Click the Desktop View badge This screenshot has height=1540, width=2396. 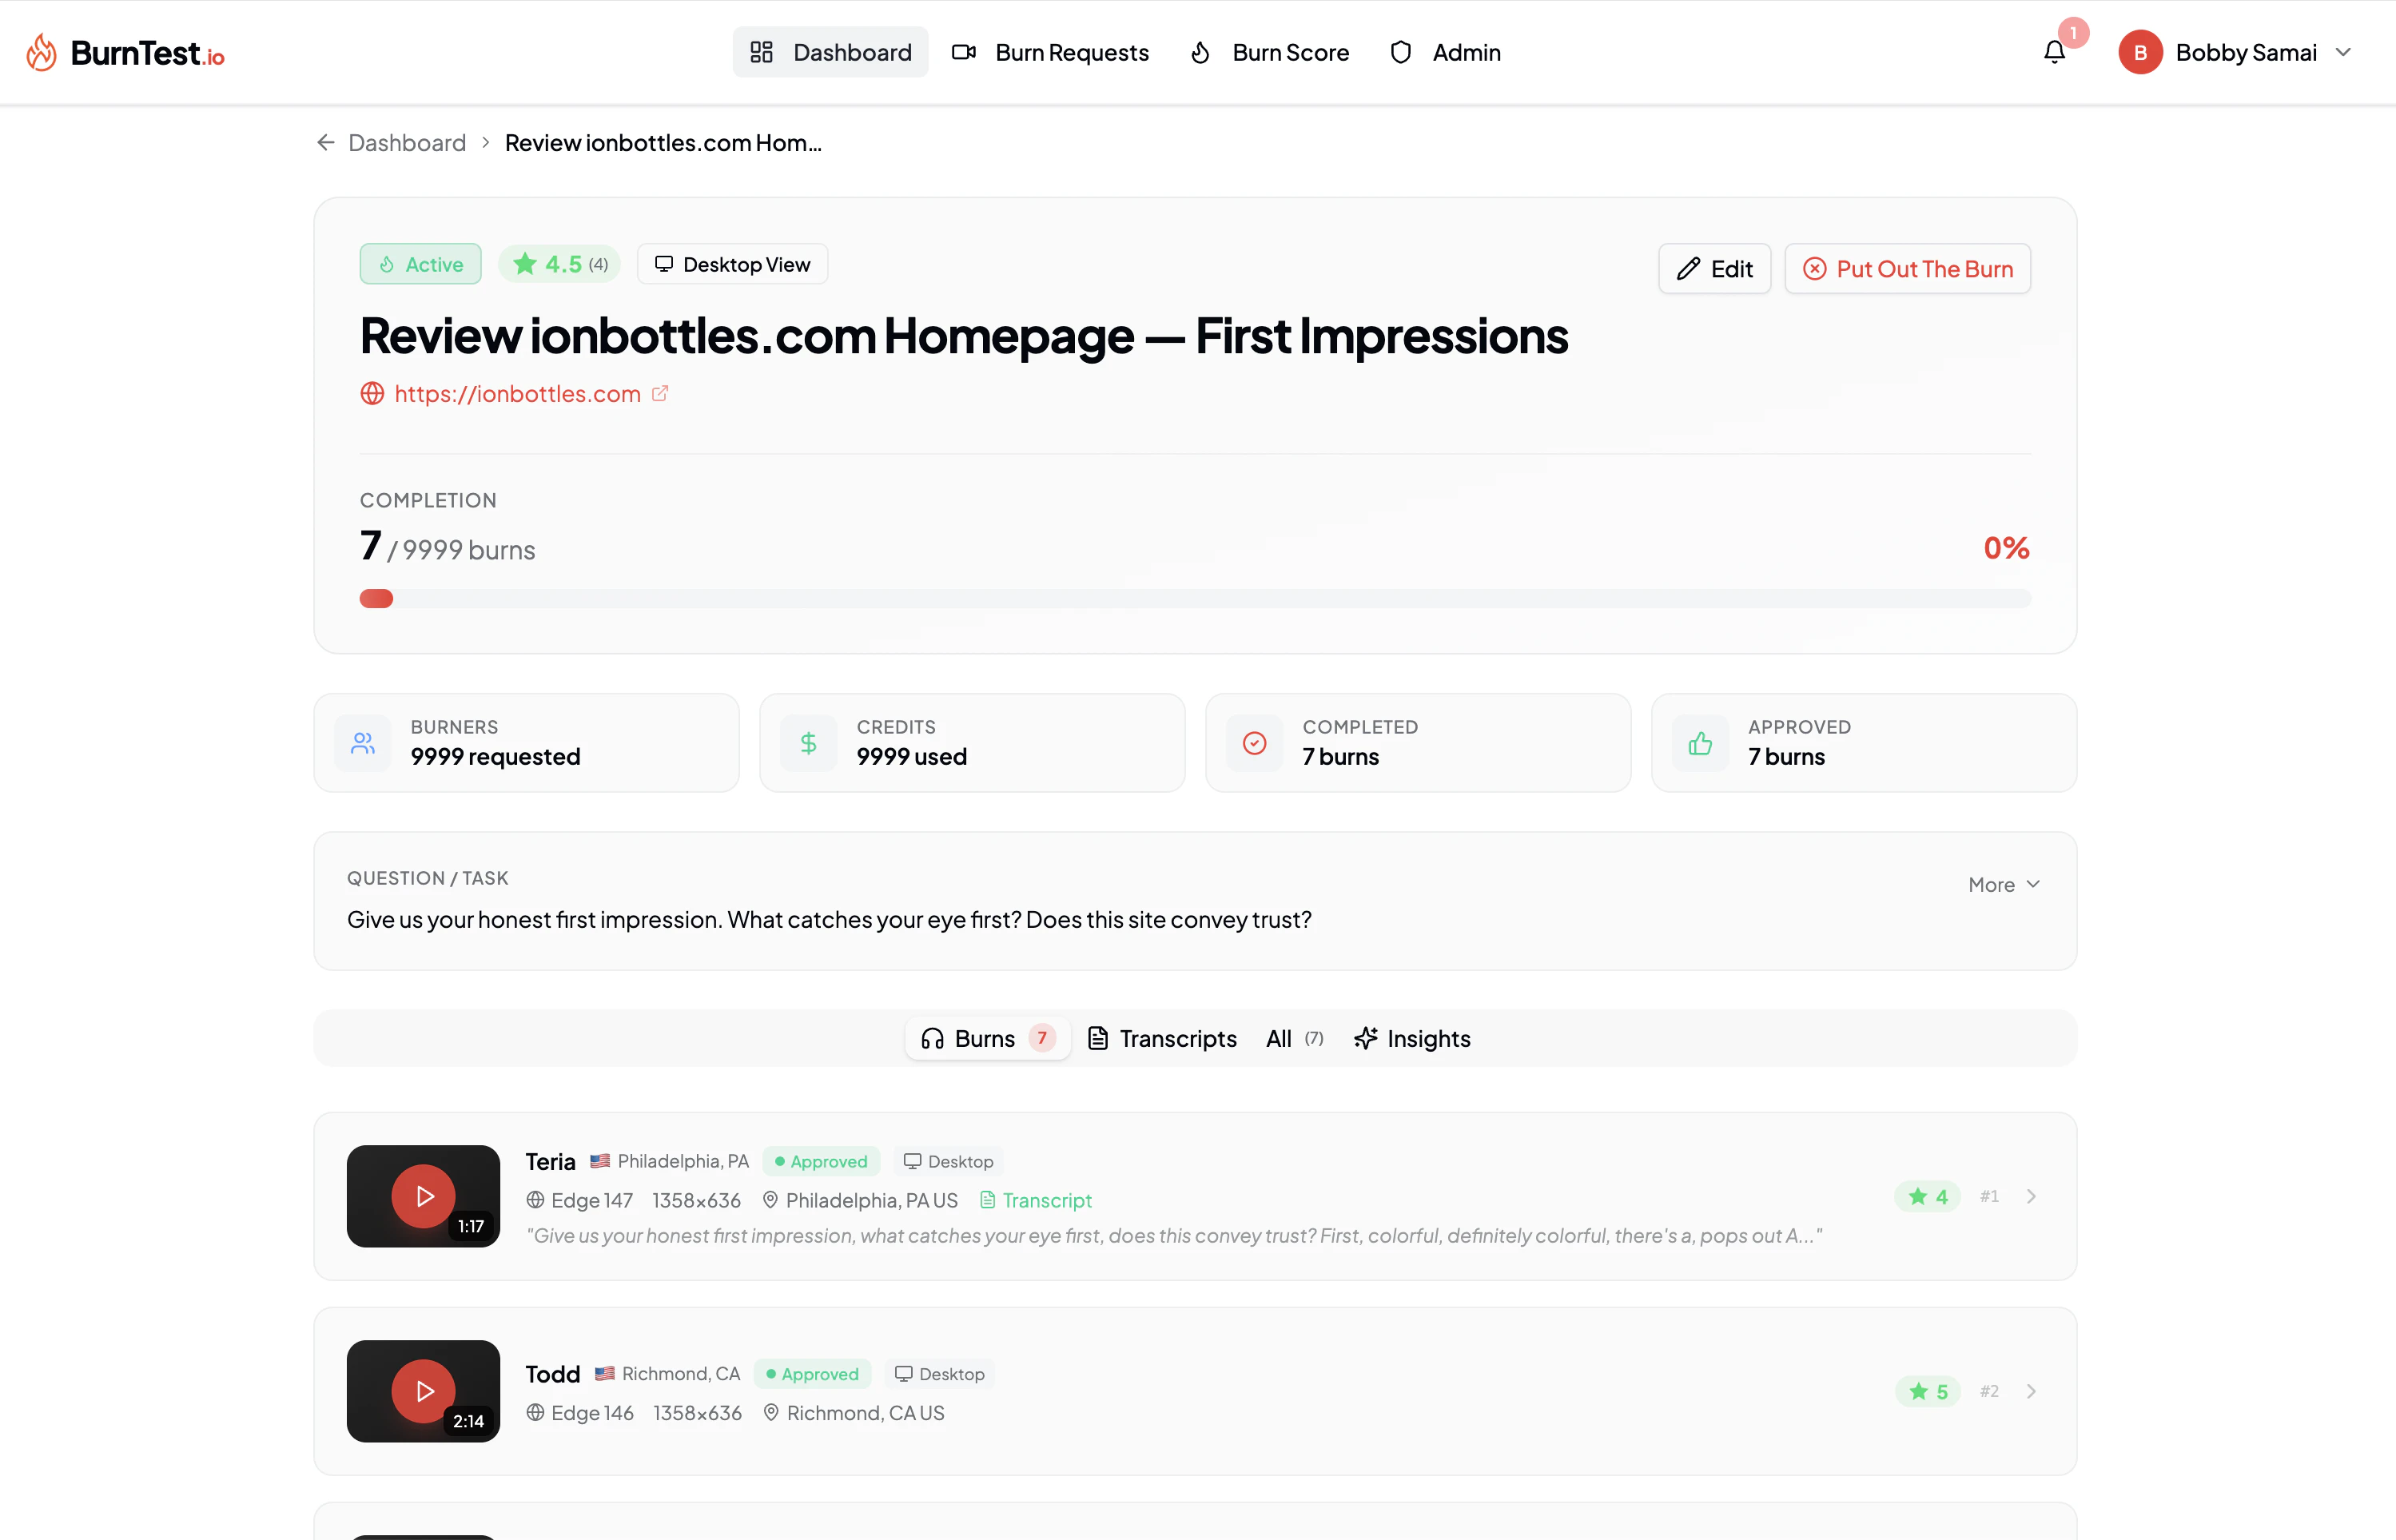coord(732,264)
